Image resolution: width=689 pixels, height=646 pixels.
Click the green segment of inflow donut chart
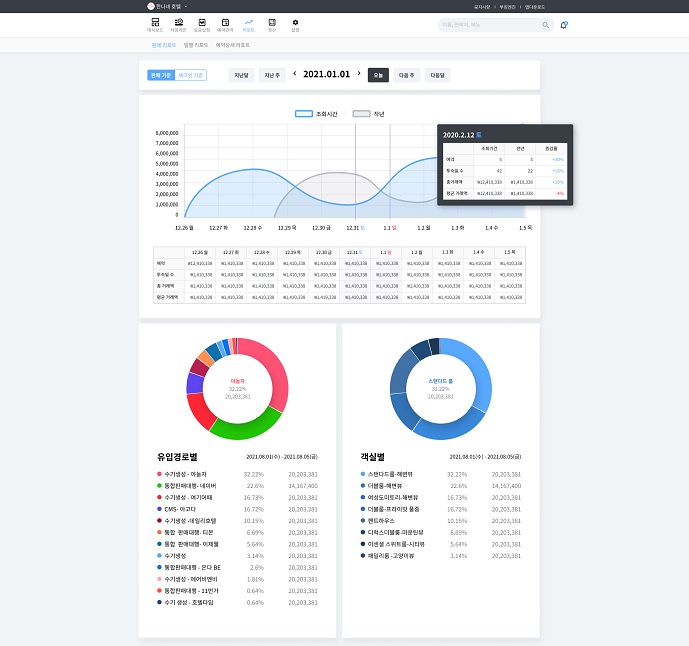coord(246,427)
